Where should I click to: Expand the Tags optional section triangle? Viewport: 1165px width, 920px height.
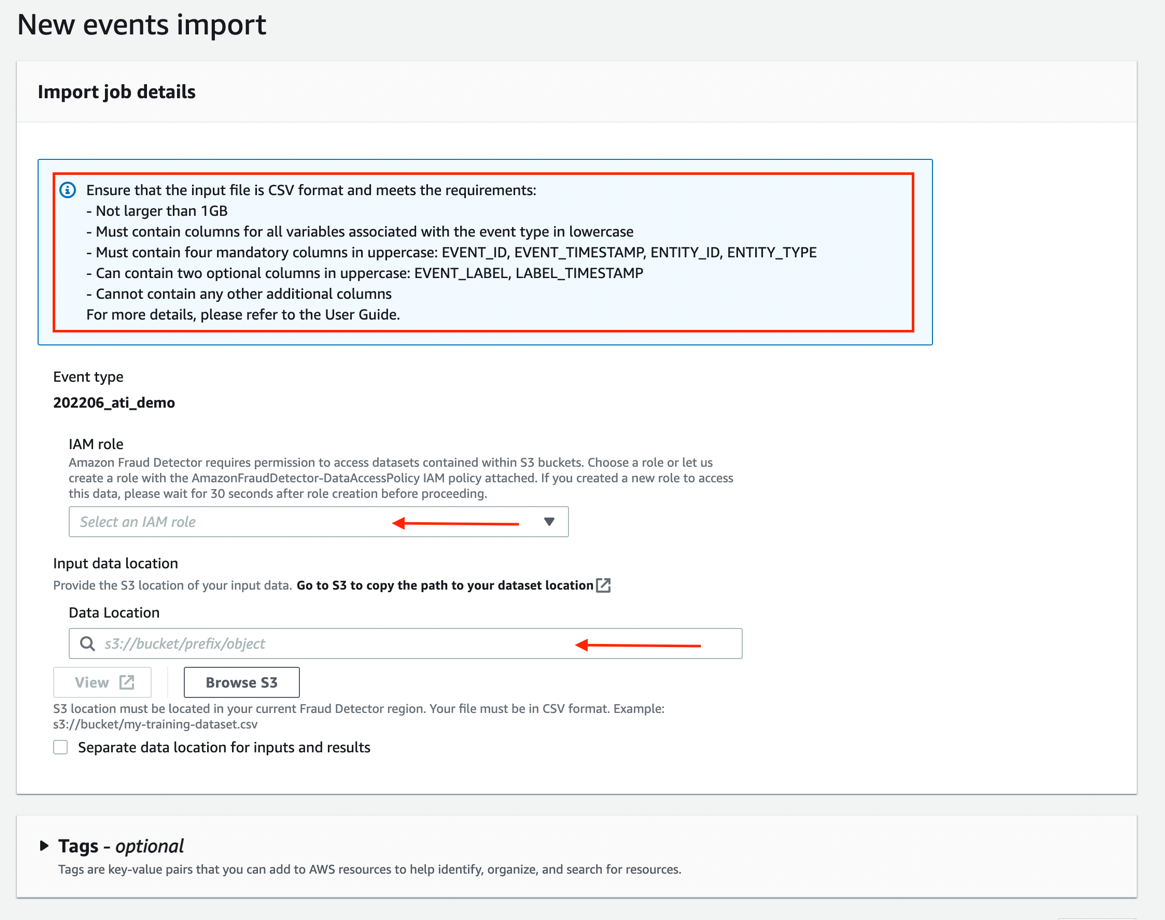click(x=44, y=846)
